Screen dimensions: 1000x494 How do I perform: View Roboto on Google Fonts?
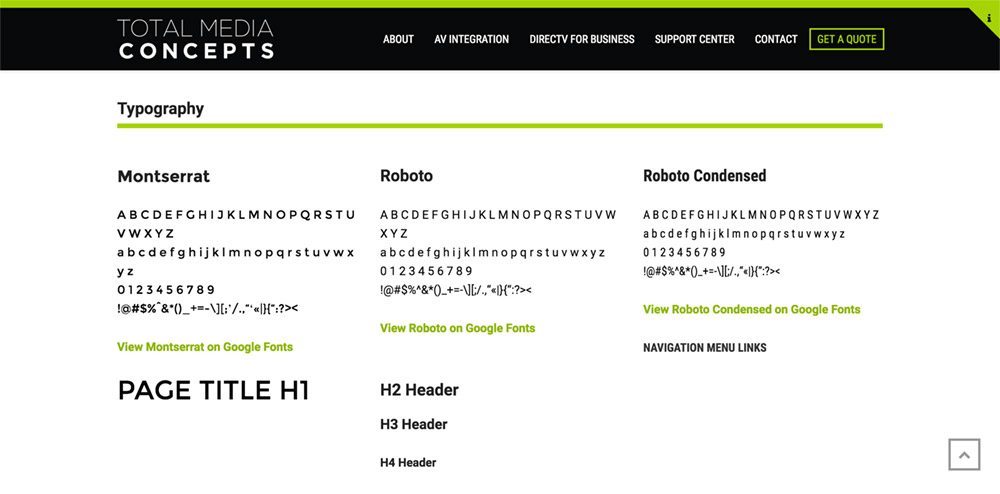[457, 328]
